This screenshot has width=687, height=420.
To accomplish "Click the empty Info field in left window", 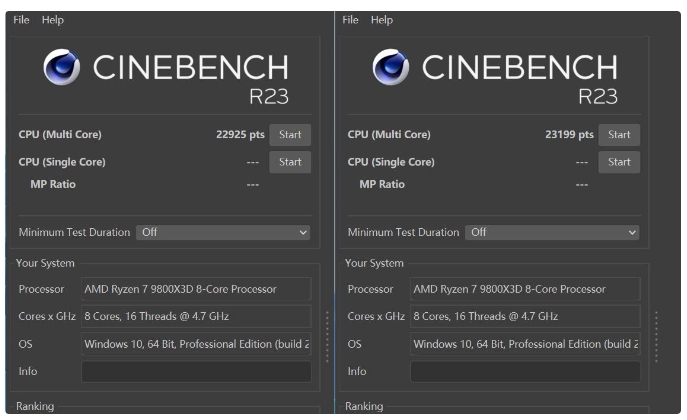I will point(196,371).
